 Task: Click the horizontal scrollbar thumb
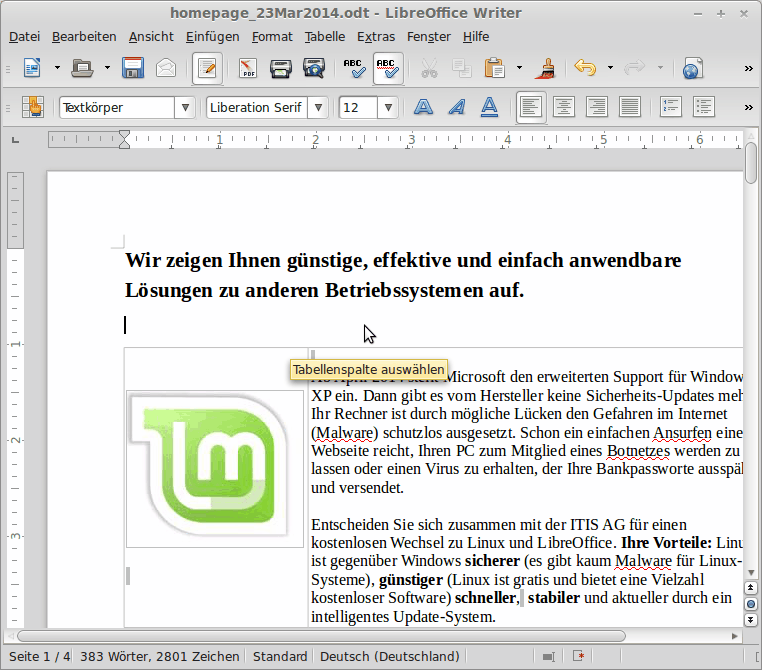(x=321, y=636)
